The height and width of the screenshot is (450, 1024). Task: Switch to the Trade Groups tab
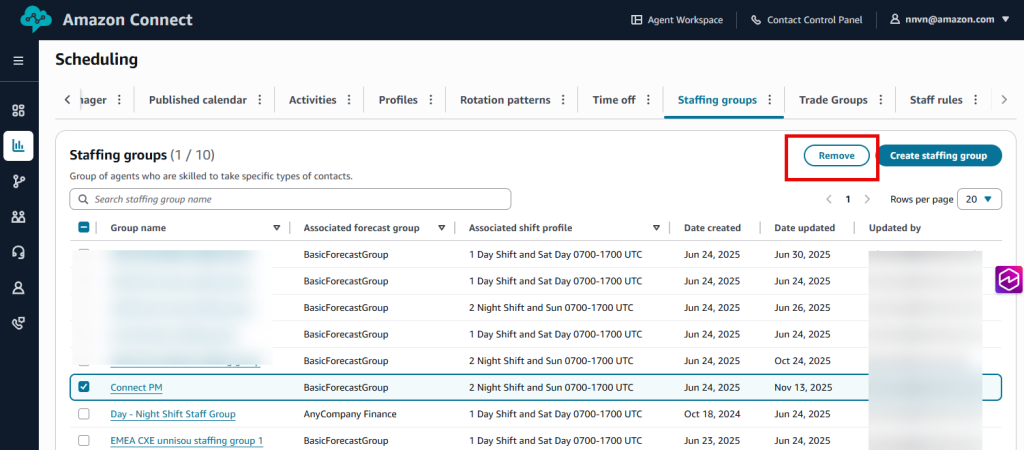(832, 100)
